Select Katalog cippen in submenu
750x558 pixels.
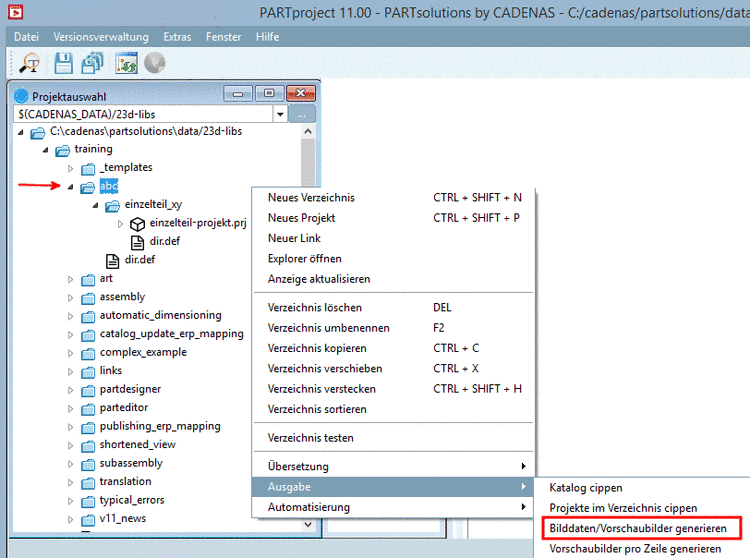(642, 488)
